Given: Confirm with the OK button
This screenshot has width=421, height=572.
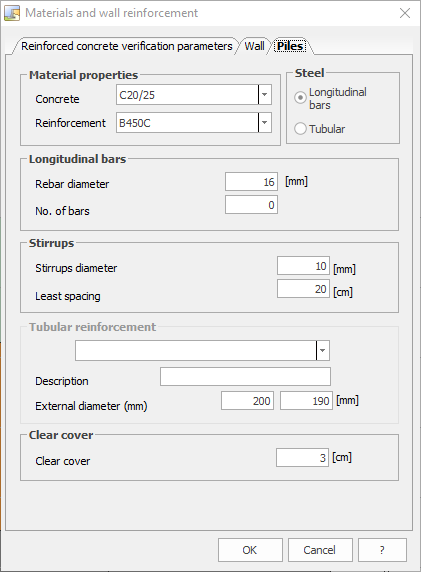Looking at the screenshot, I should 250,550.
